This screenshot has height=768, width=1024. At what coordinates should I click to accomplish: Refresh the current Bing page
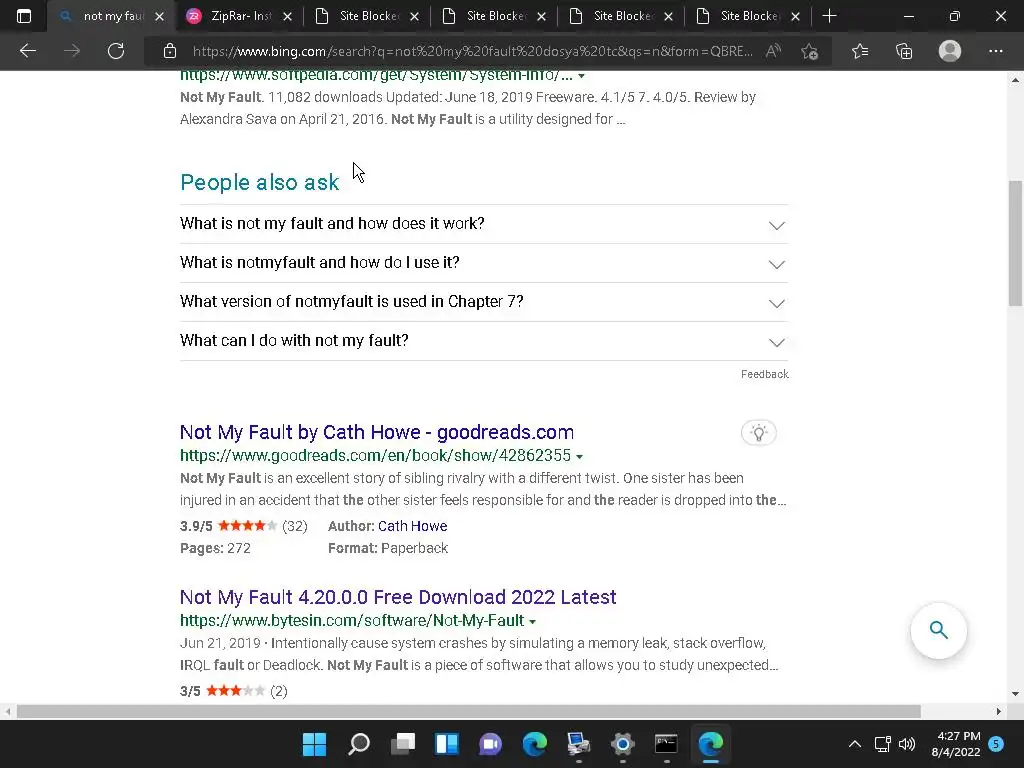click(116, 51)
